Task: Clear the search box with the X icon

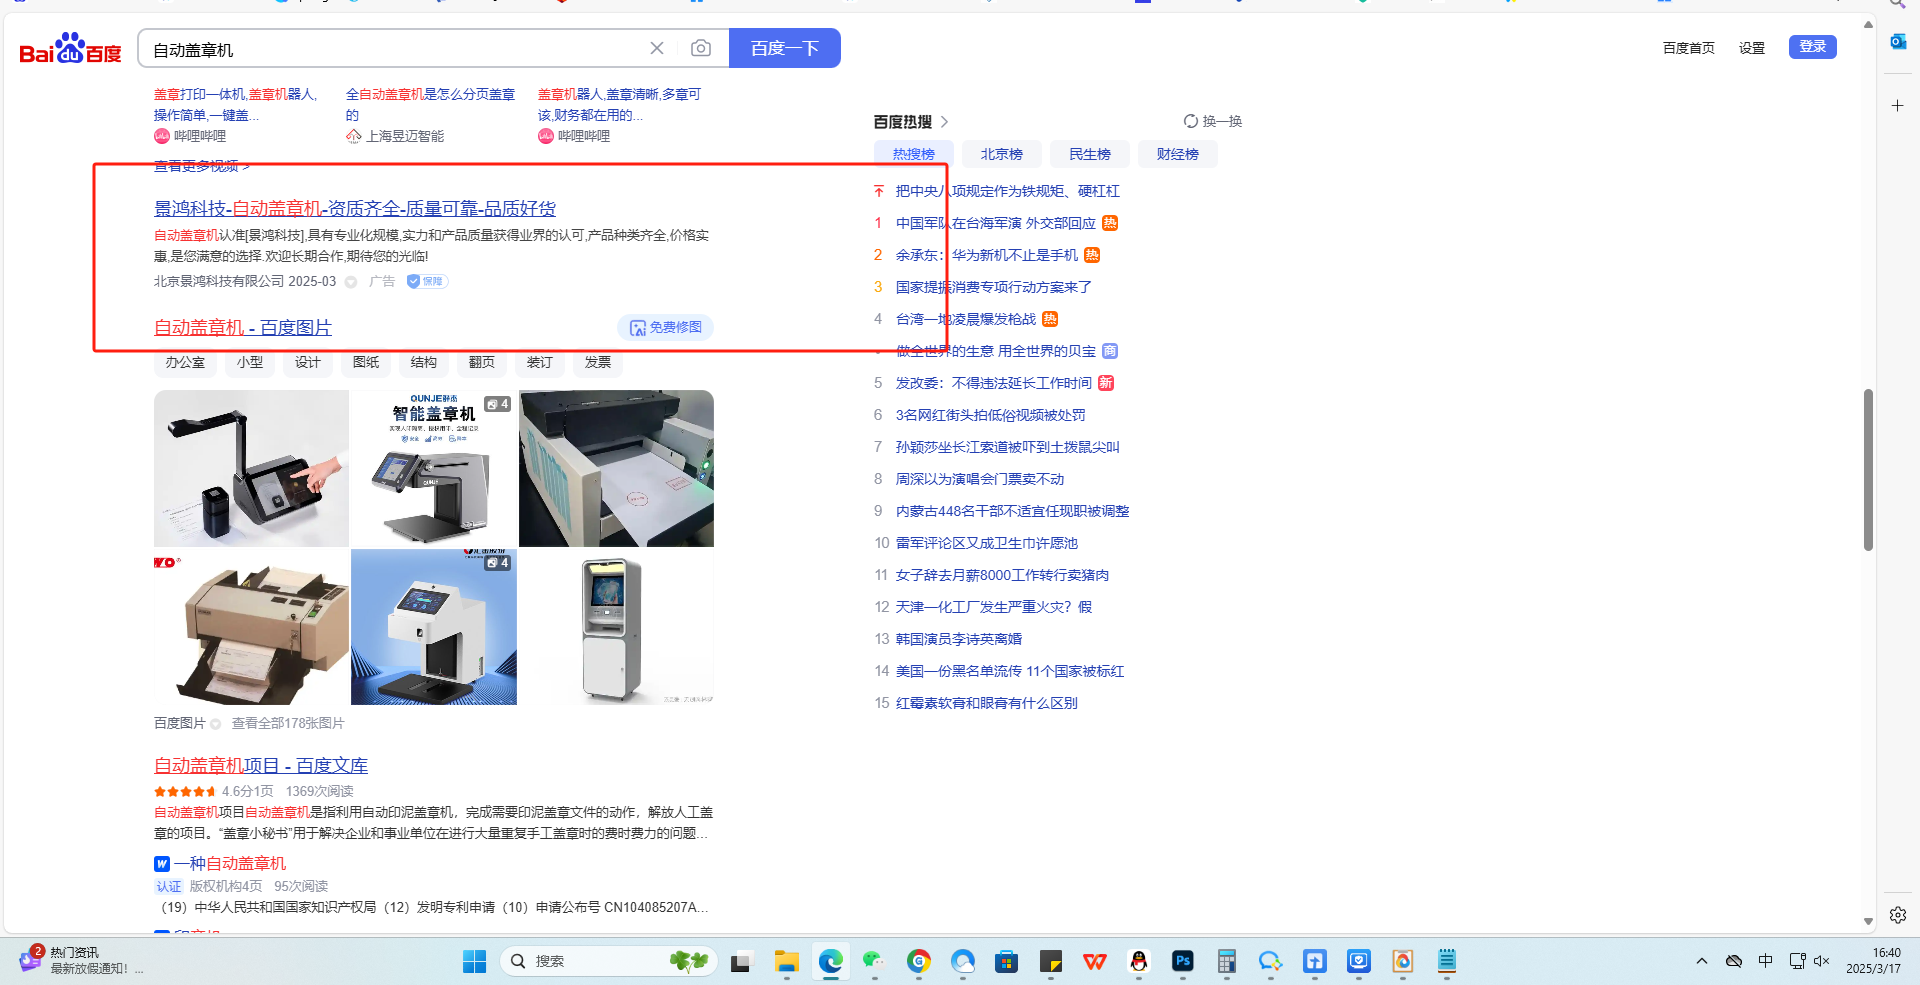Action: (657, 48)
